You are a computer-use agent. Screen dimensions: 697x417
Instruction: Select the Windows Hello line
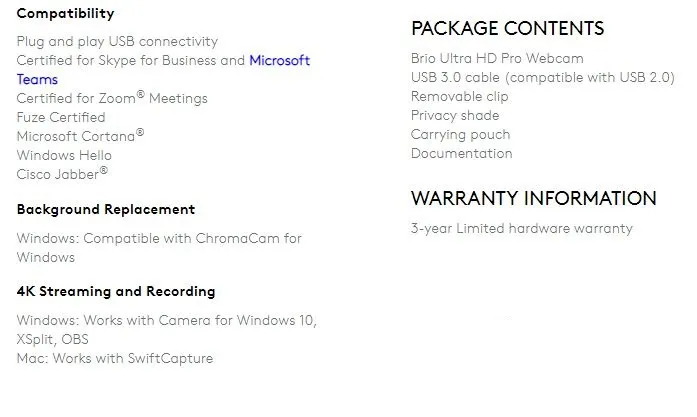coord(64,156)
